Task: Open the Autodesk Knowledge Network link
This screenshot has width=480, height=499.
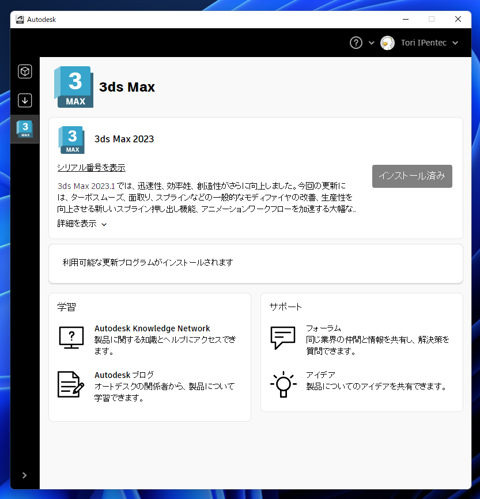Action: coord(152,329)
